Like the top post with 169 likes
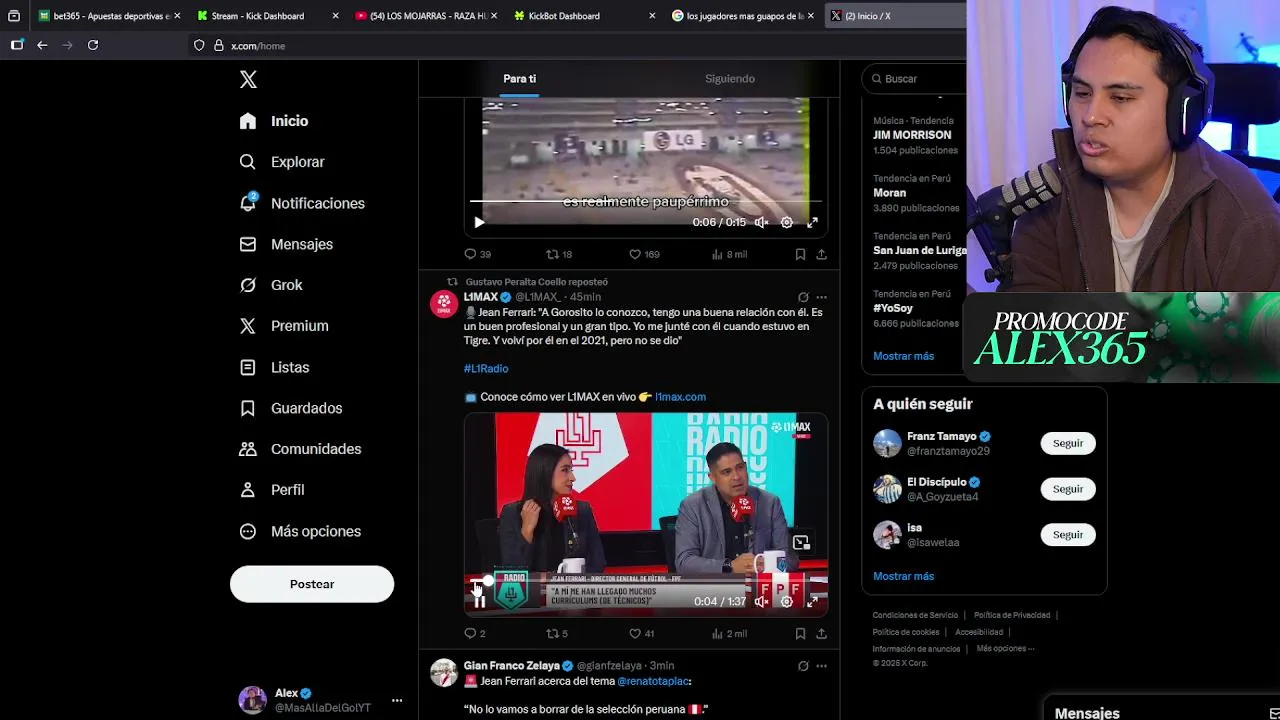 coord(644,254)
